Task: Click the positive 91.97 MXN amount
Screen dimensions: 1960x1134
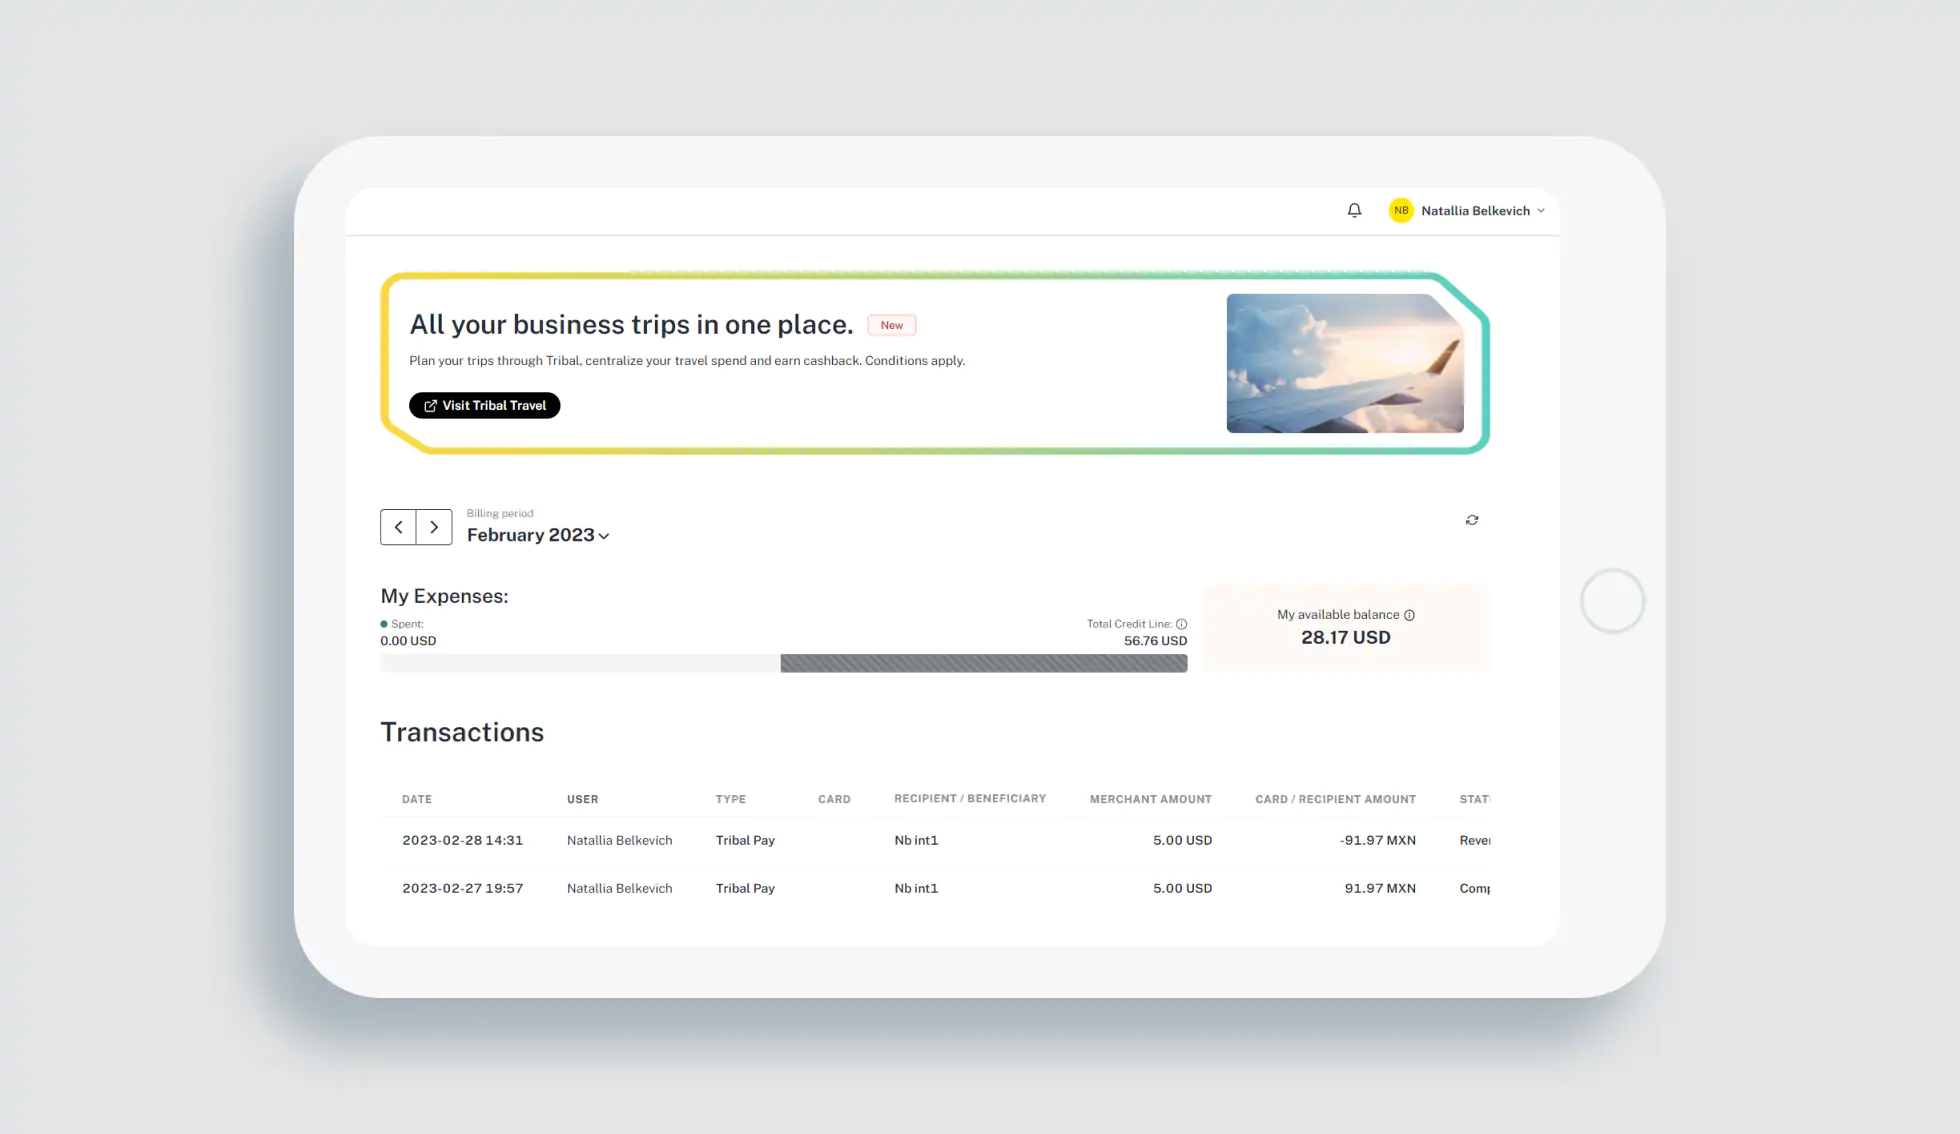Action: (x=1380, y=889)
